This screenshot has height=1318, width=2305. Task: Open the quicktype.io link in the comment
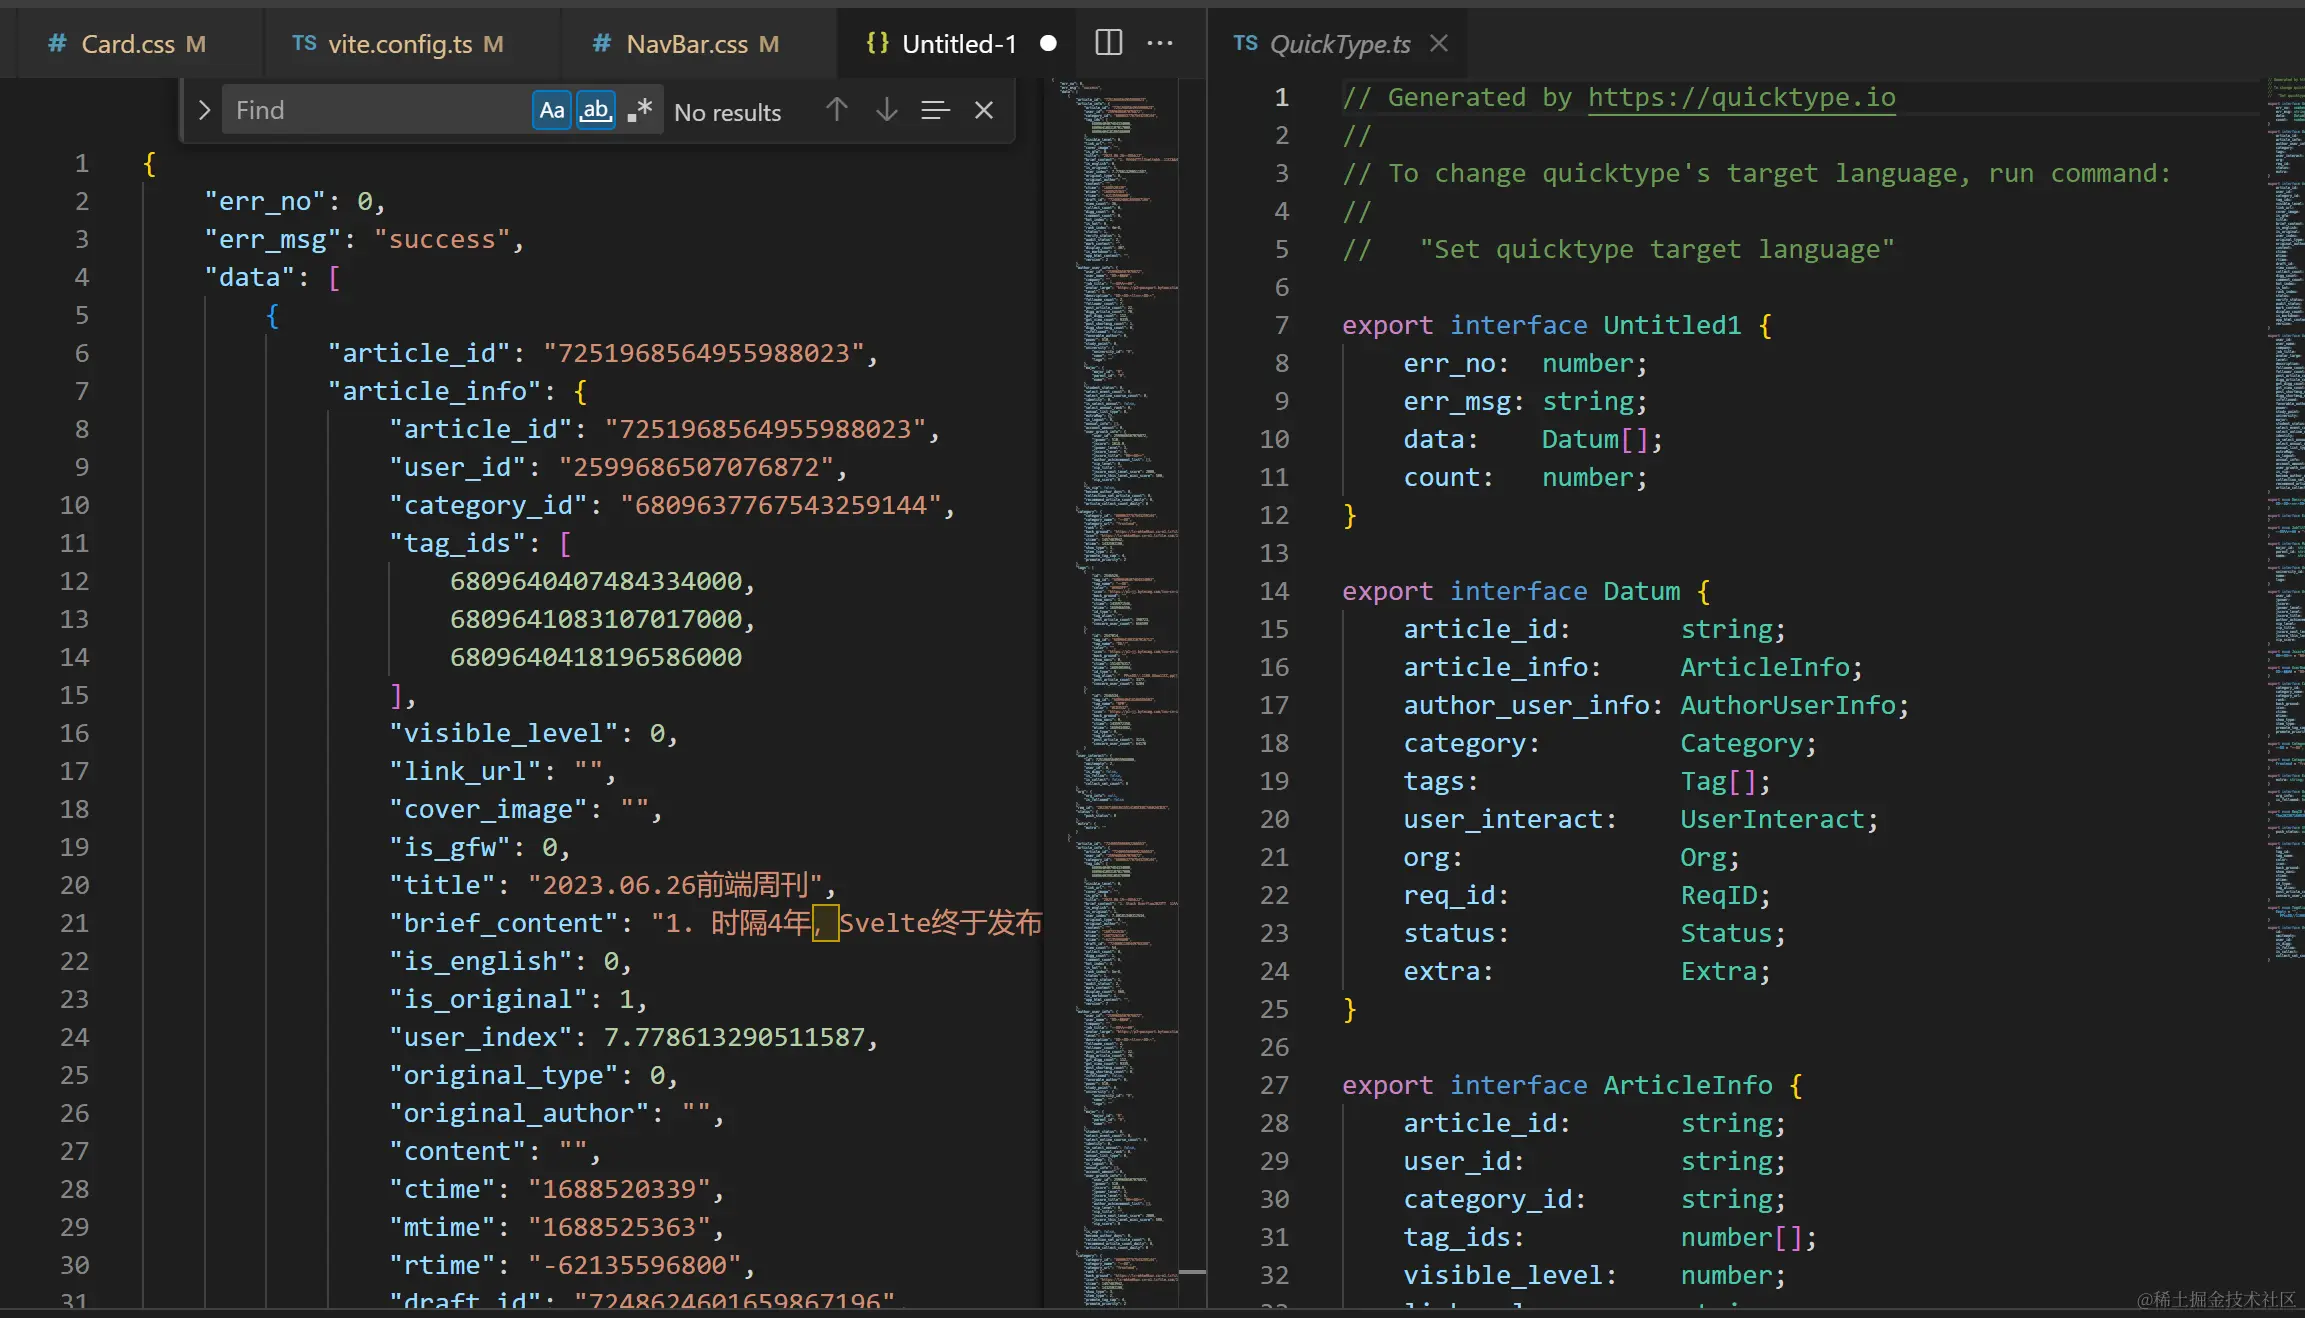point(1741,97)
